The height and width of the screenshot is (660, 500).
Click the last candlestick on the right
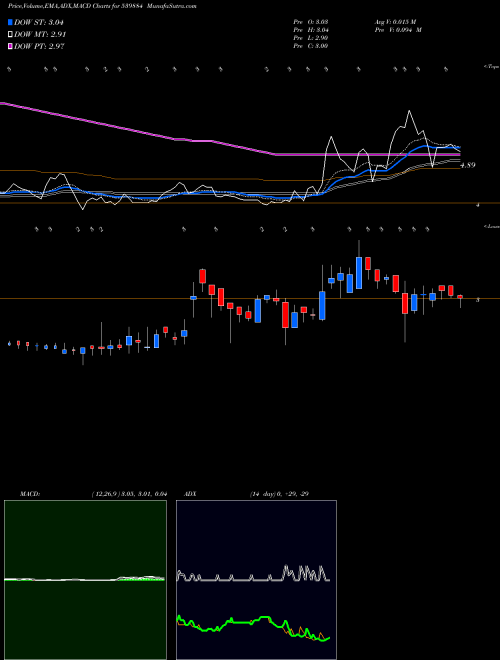tap(460, 297)
